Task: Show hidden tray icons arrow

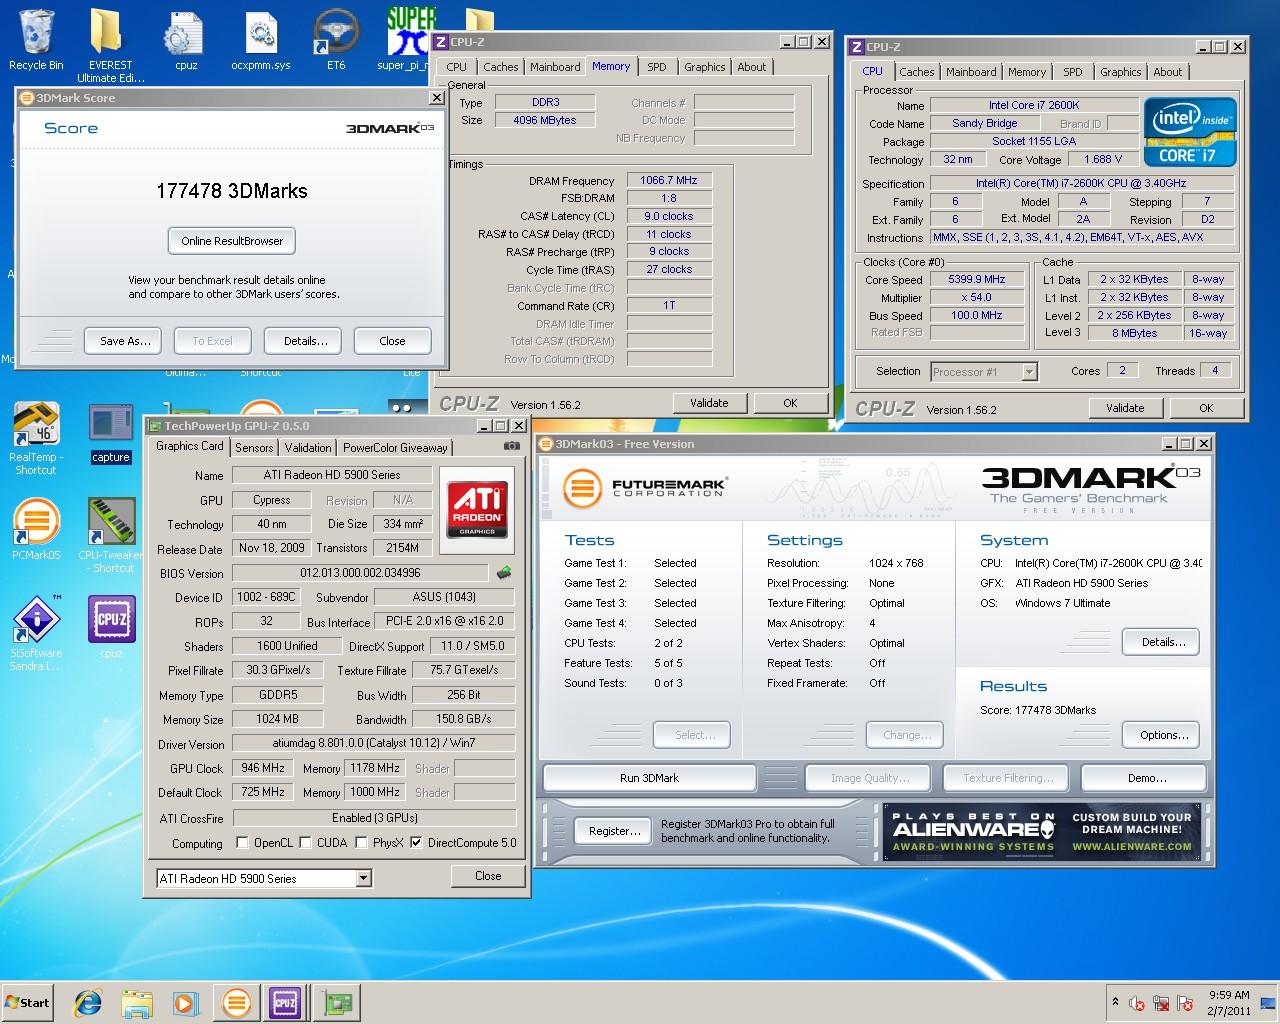Action: [1115, 1002]
